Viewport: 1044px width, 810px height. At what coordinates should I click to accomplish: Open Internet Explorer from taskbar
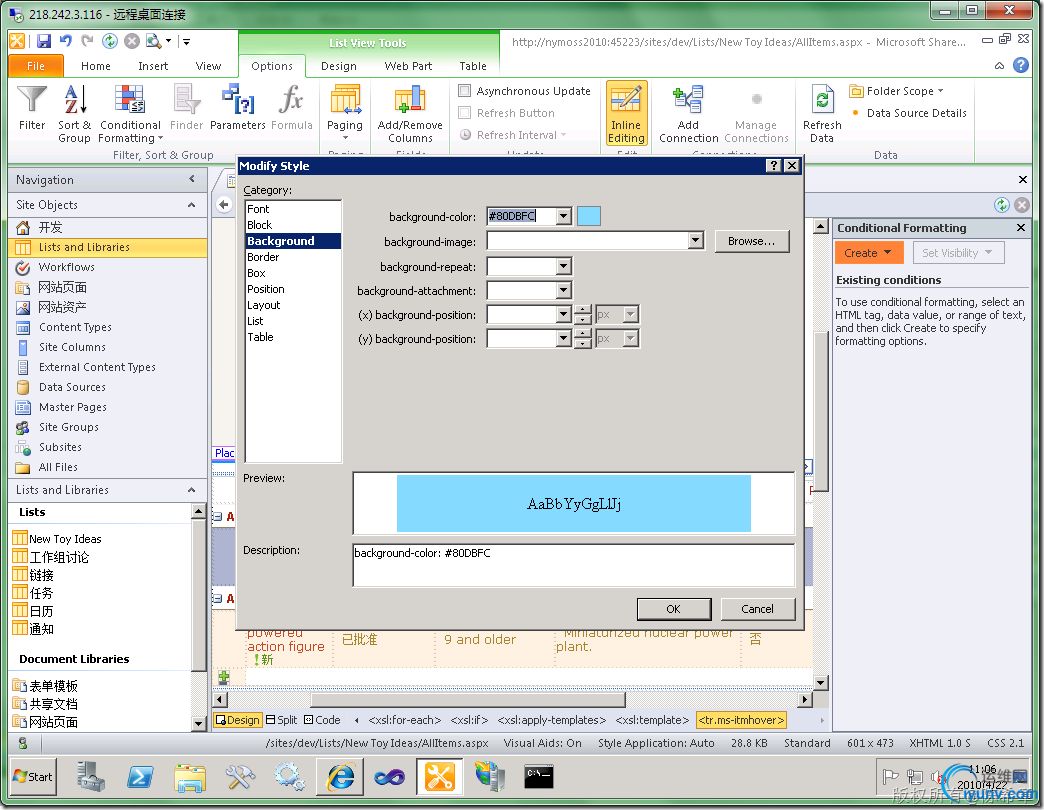341,777
